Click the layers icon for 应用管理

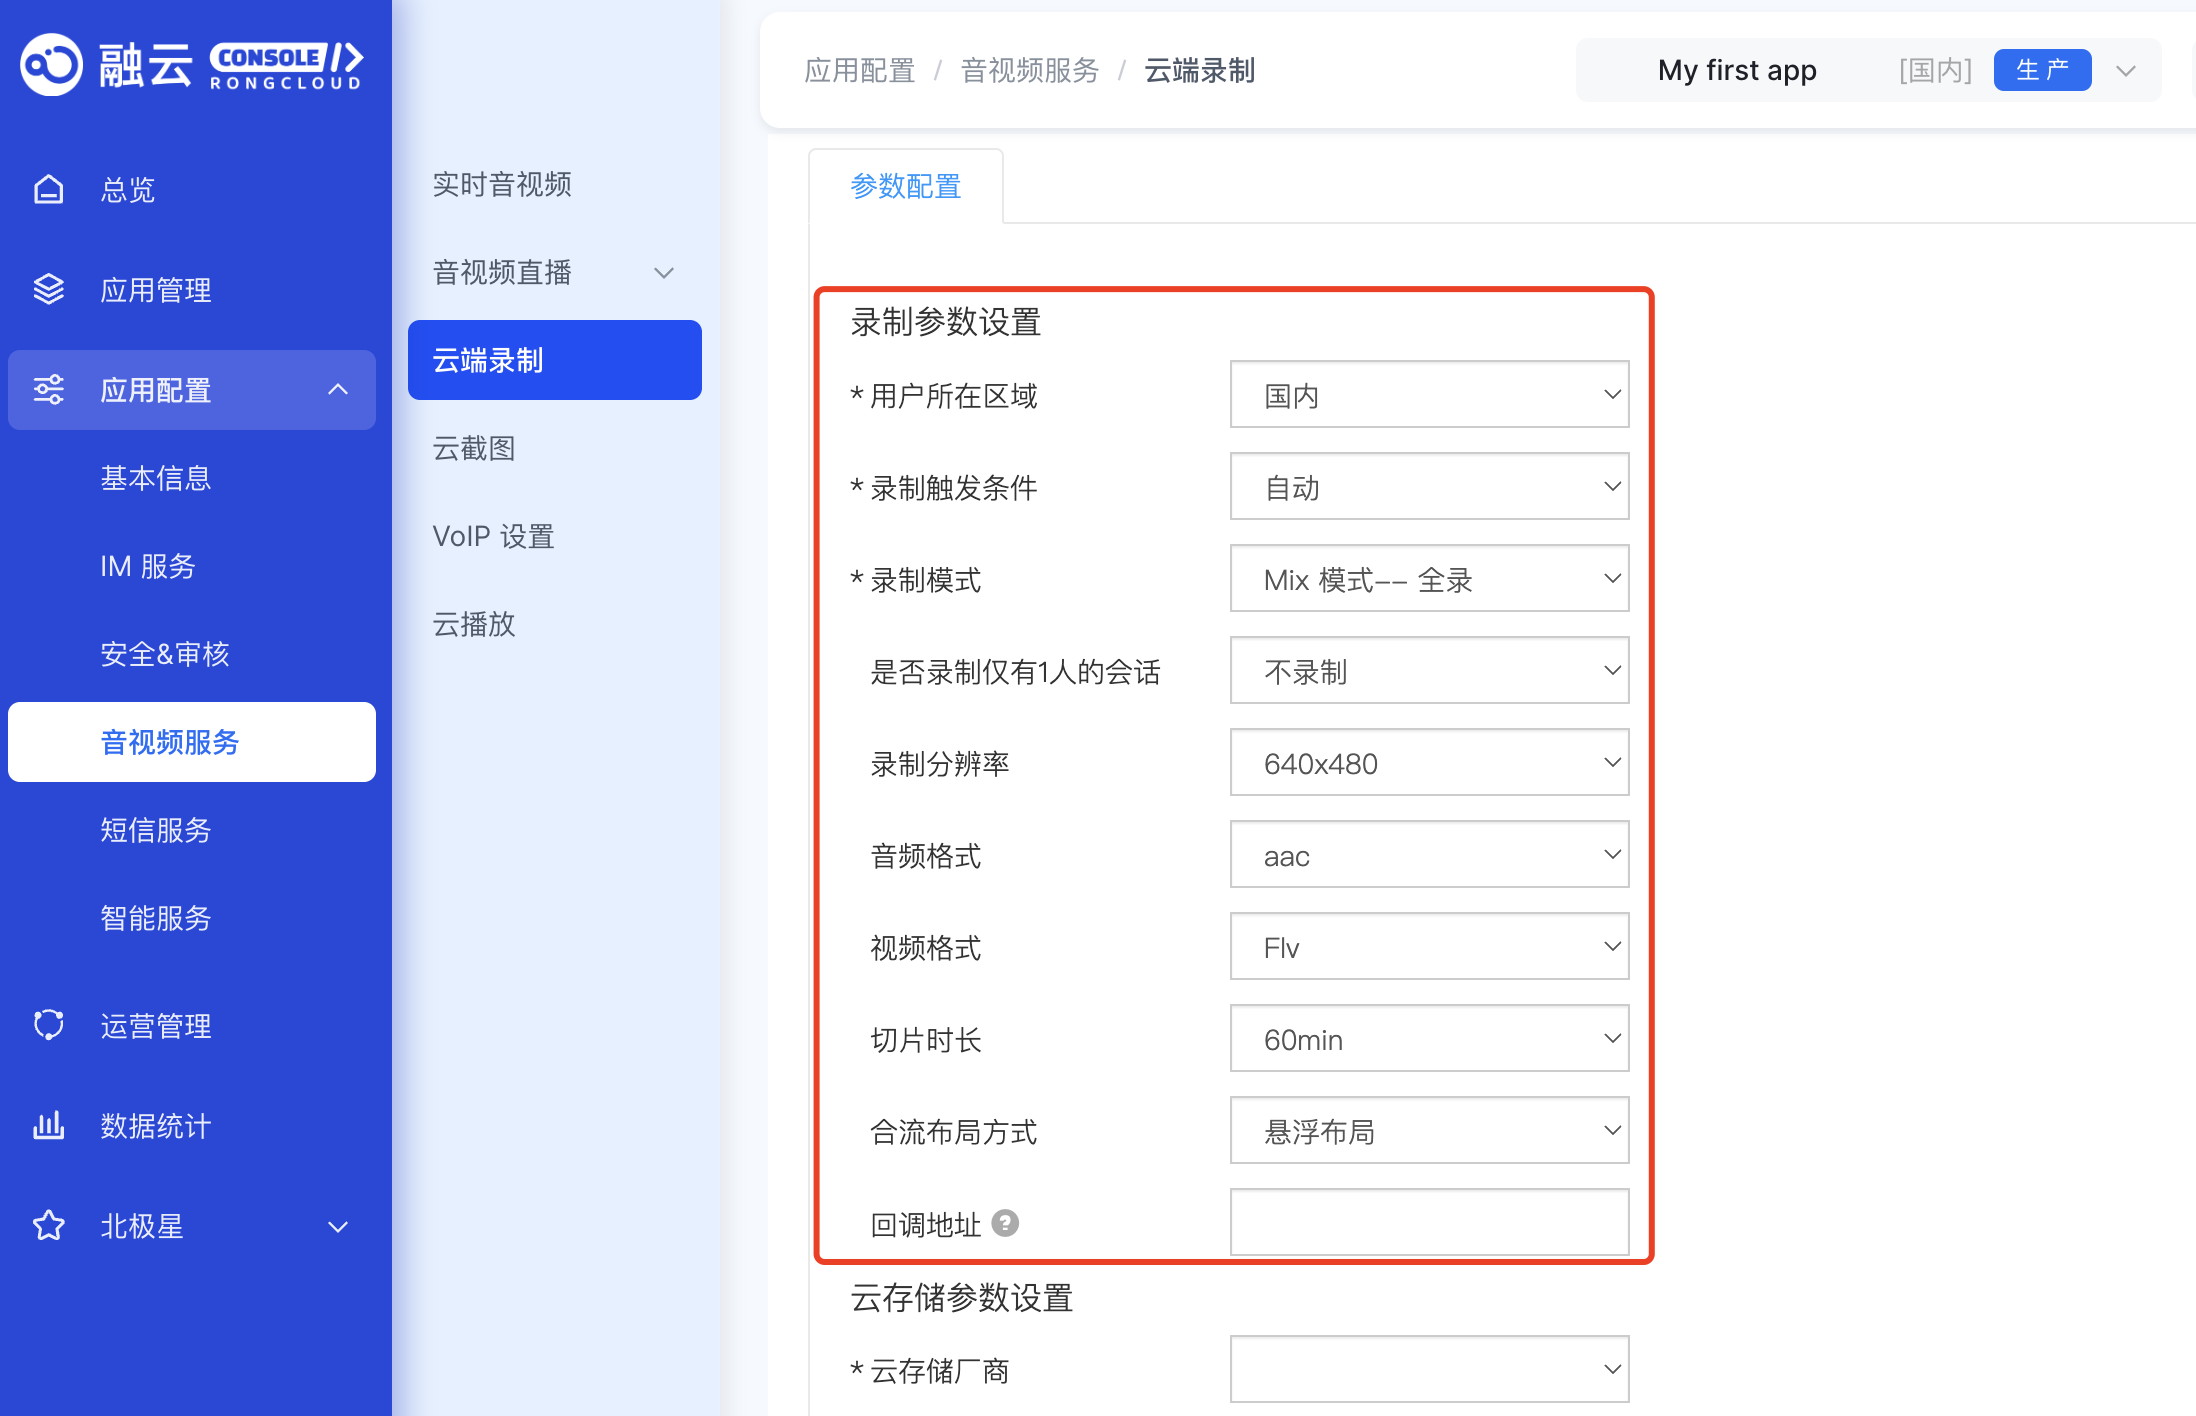point(48,289)
